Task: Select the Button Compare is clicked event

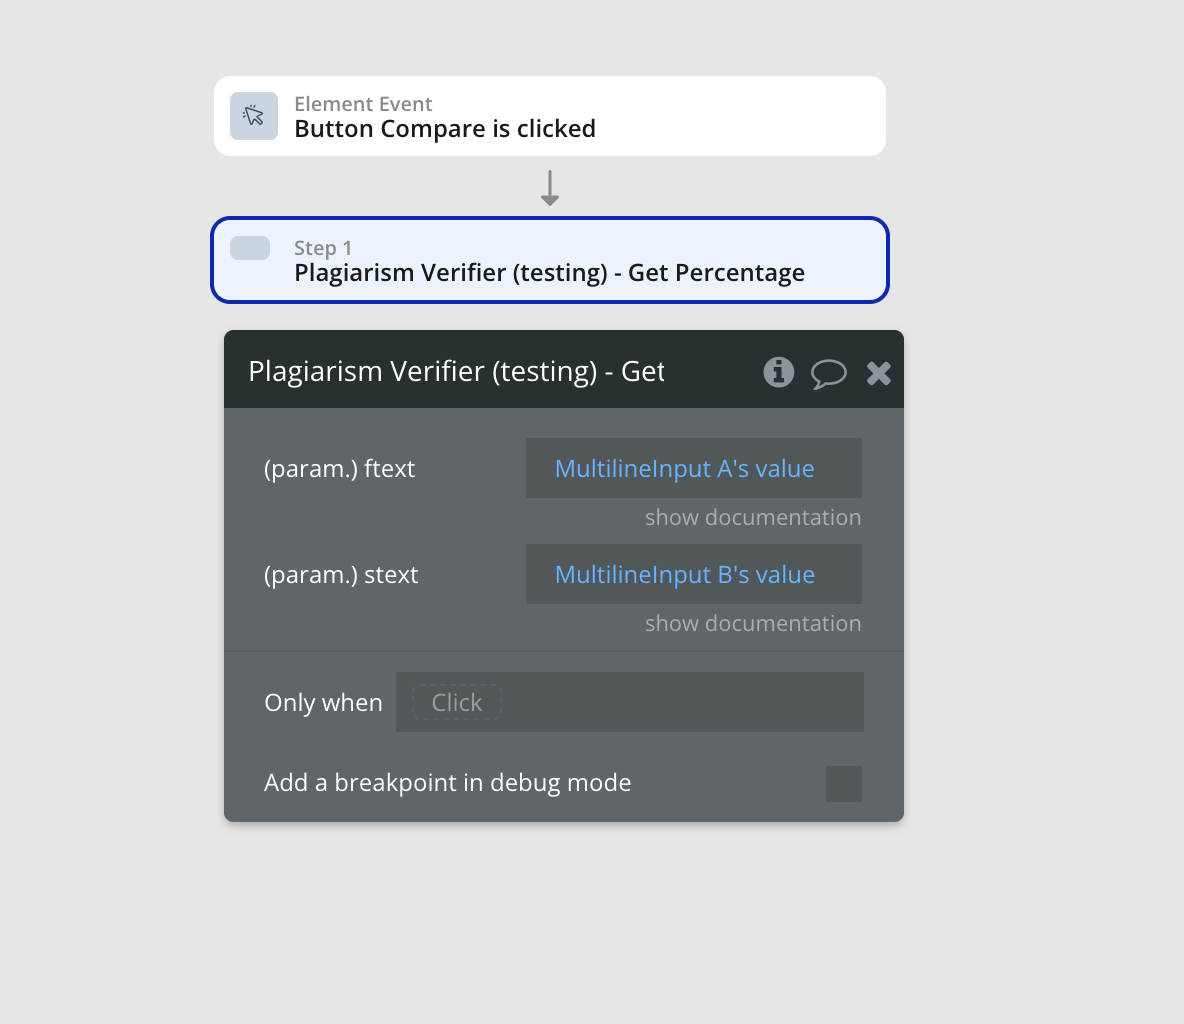Action: 550,116
